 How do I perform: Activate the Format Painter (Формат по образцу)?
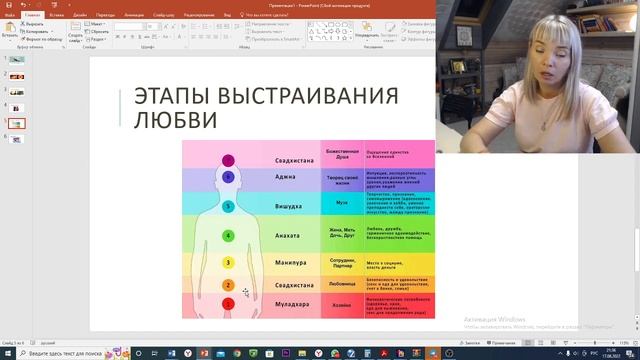pyautogui.click(x=41, y=39)
